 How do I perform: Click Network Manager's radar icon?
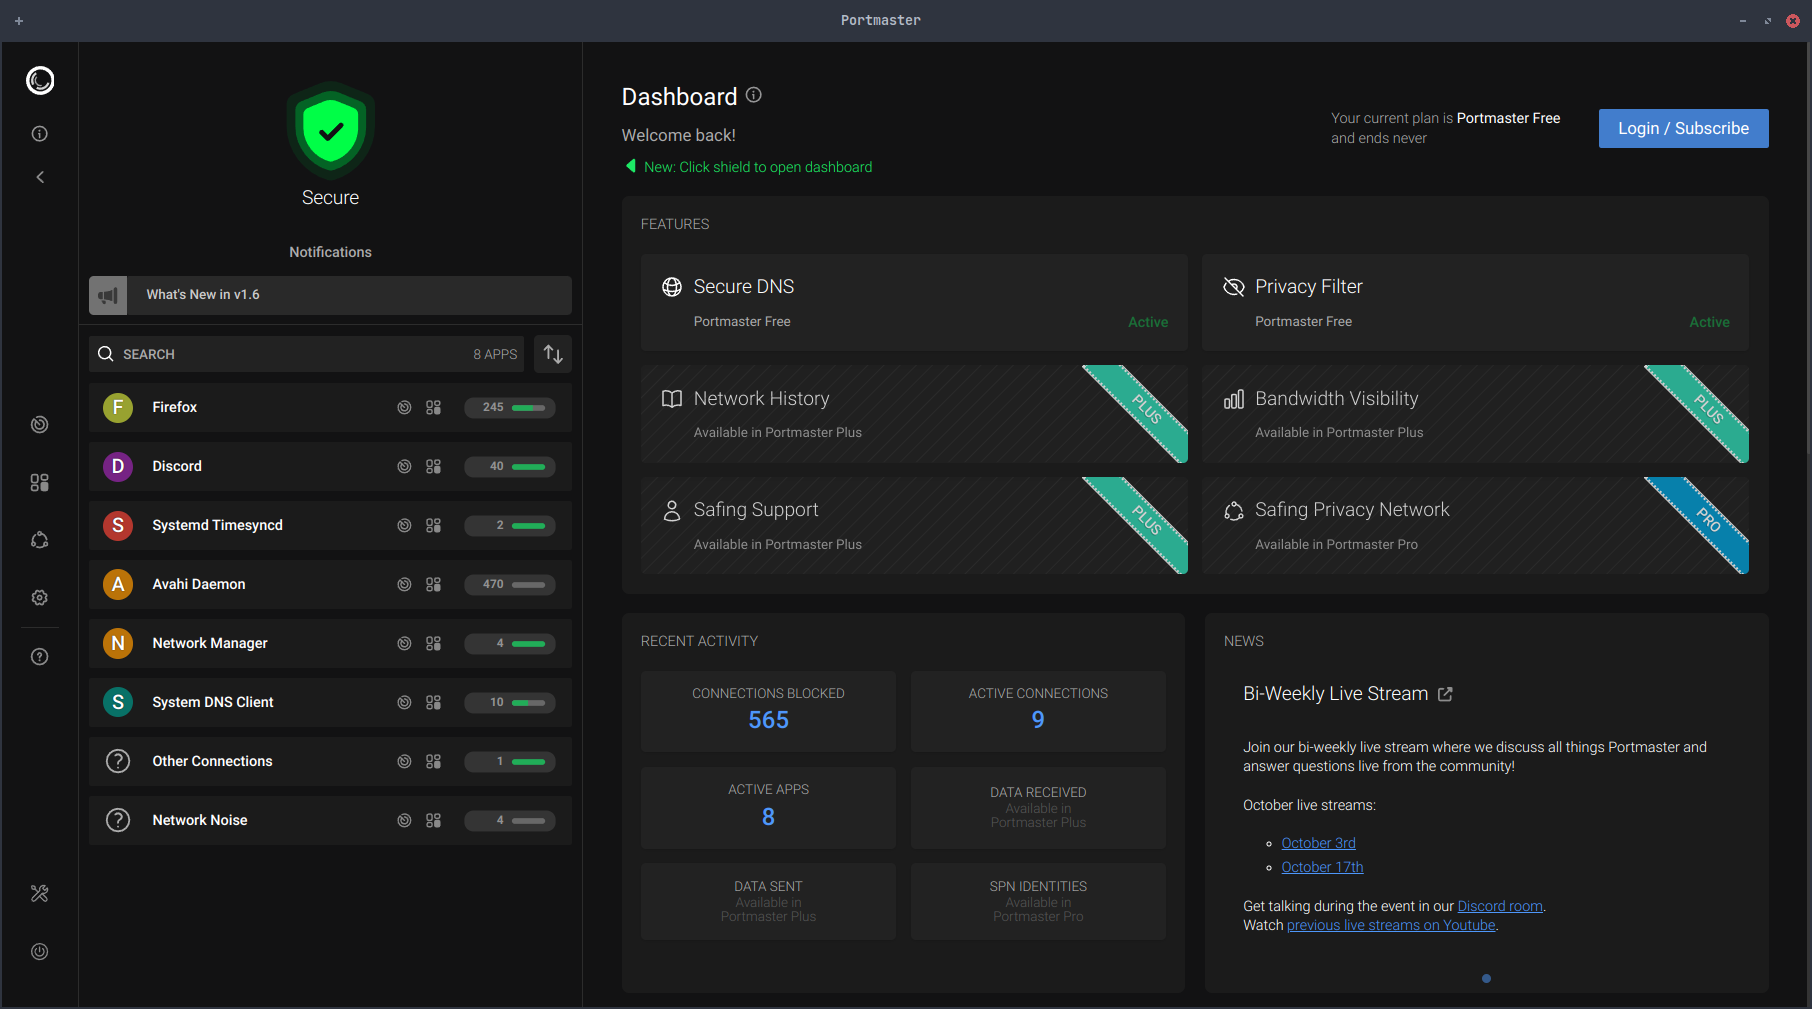pos(404,644)
